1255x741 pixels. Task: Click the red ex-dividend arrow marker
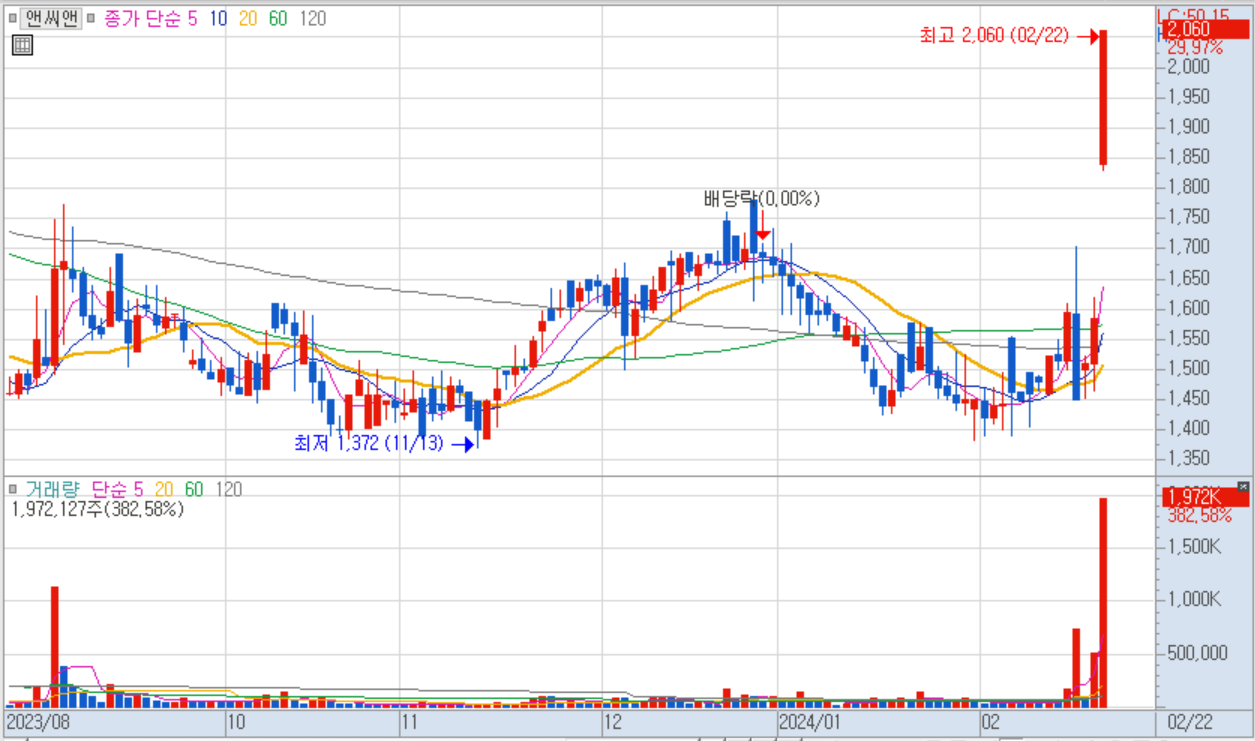click(x=763, y=225)
